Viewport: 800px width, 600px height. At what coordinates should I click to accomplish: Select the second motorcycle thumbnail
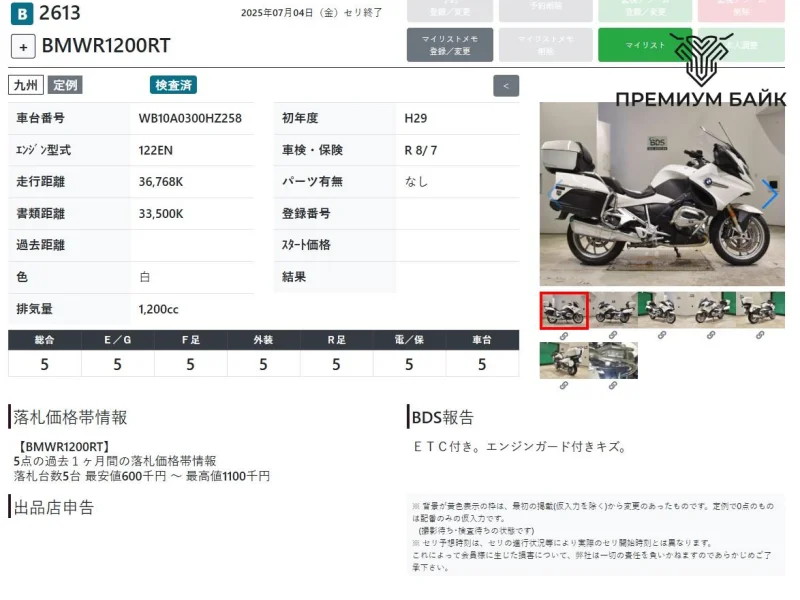coord(613,310)
